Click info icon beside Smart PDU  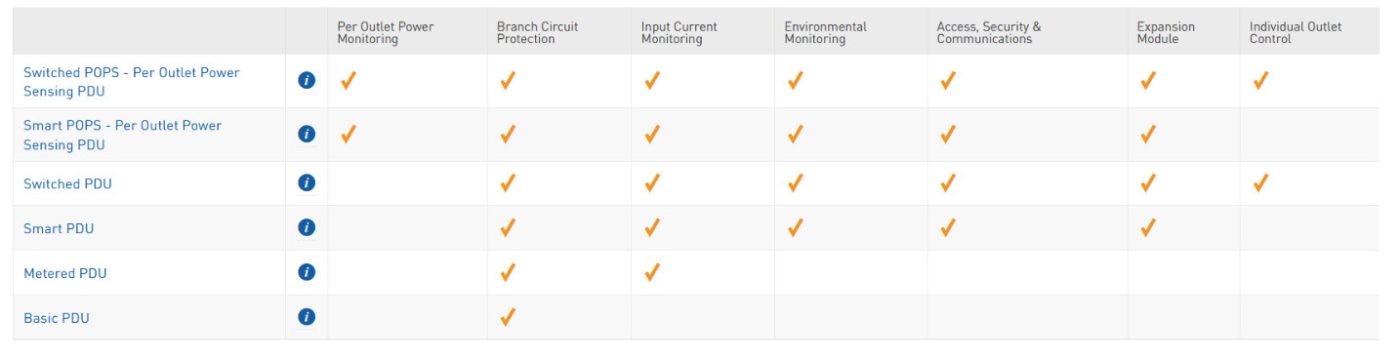pos(307,228)
